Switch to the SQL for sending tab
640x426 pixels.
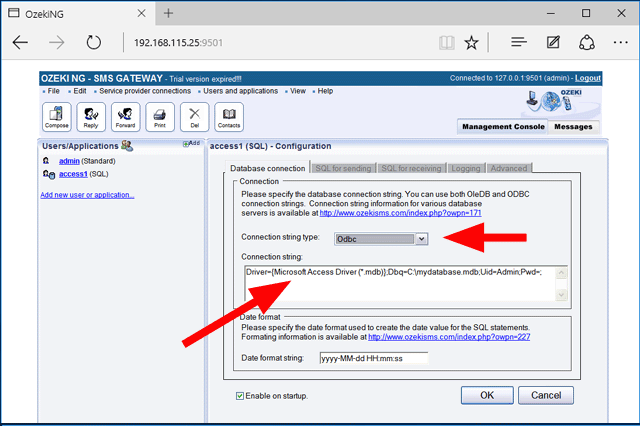(x=341, y=168)
